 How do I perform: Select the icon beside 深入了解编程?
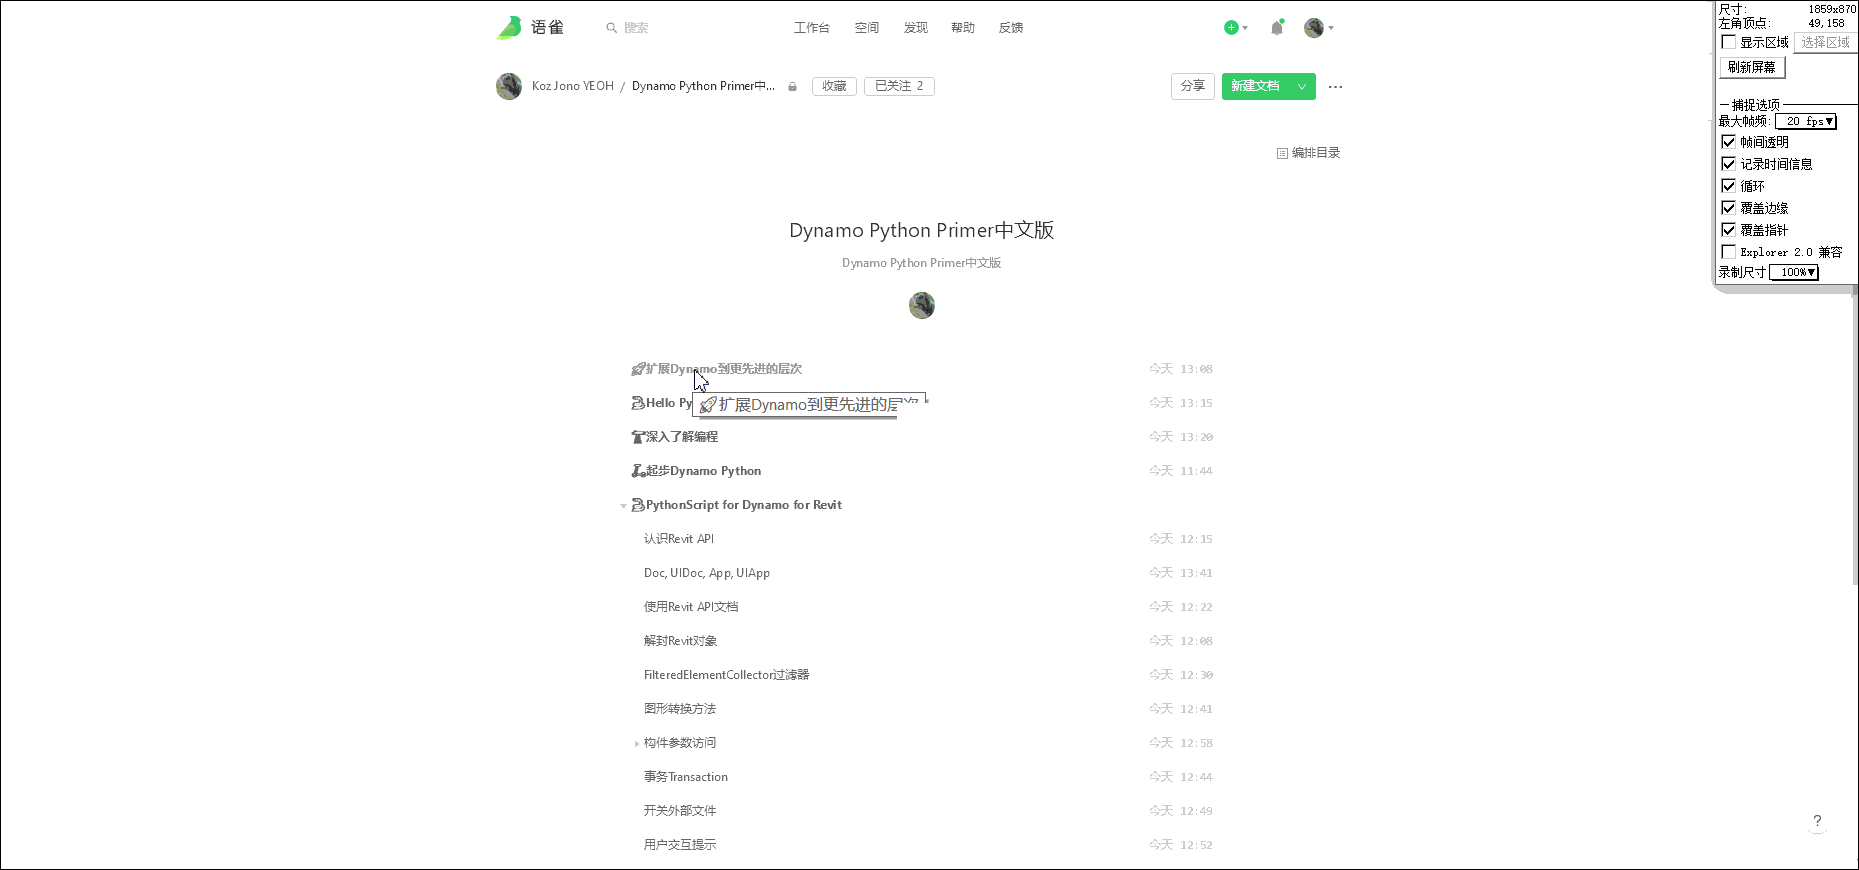(x=638, y=437)
